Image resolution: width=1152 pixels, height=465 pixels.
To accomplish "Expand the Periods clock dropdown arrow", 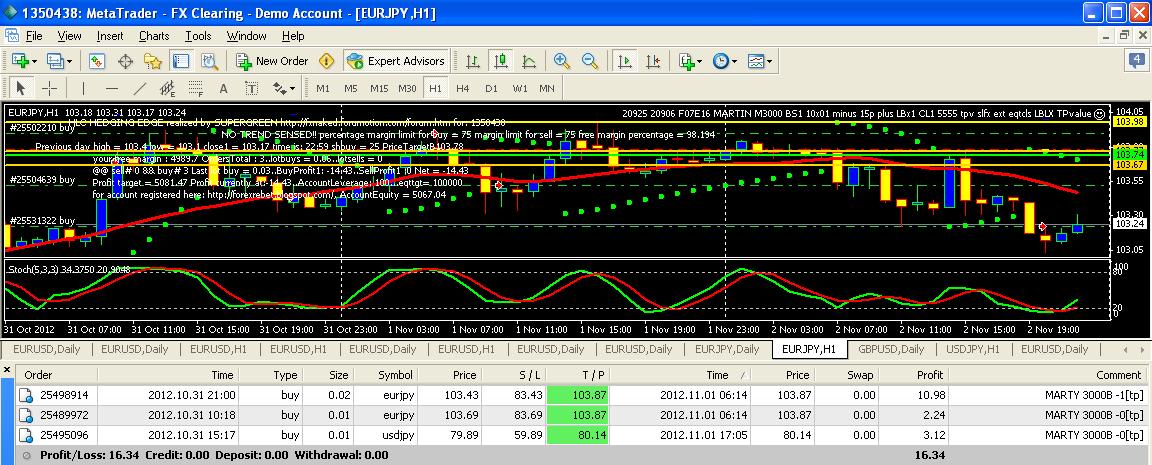I will [x=734, y=62].
